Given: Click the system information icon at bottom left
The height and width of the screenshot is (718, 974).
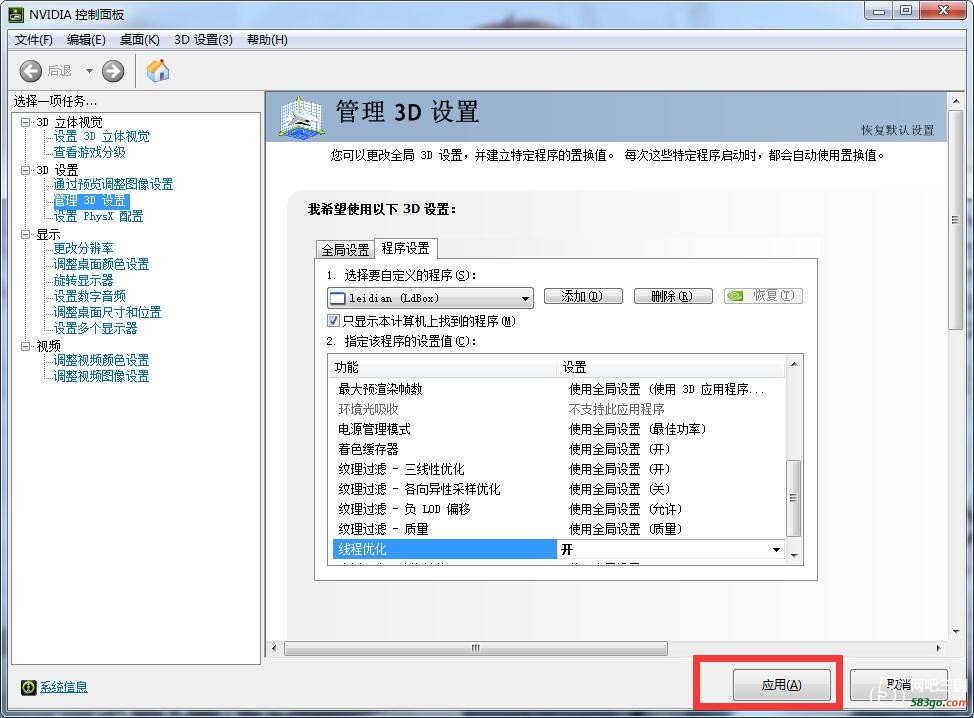Looking at the screenshot, I should (x=29, y=687).
